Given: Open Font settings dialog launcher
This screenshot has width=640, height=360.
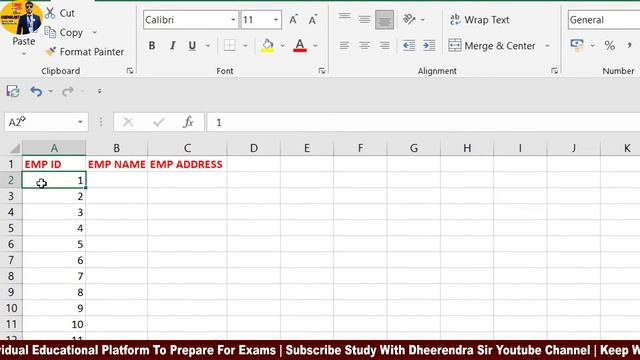Looking at the screenshot, I should coord(322,71).
